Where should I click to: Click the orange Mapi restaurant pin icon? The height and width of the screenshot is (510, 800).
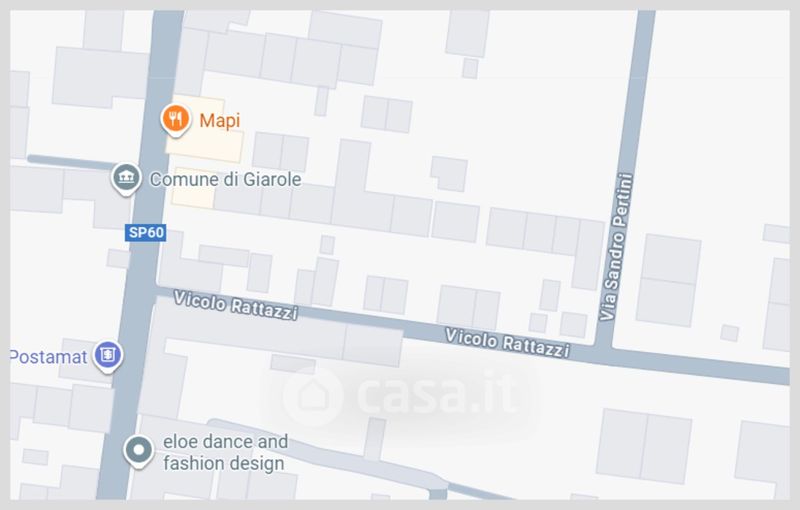[x=176, y=120]
